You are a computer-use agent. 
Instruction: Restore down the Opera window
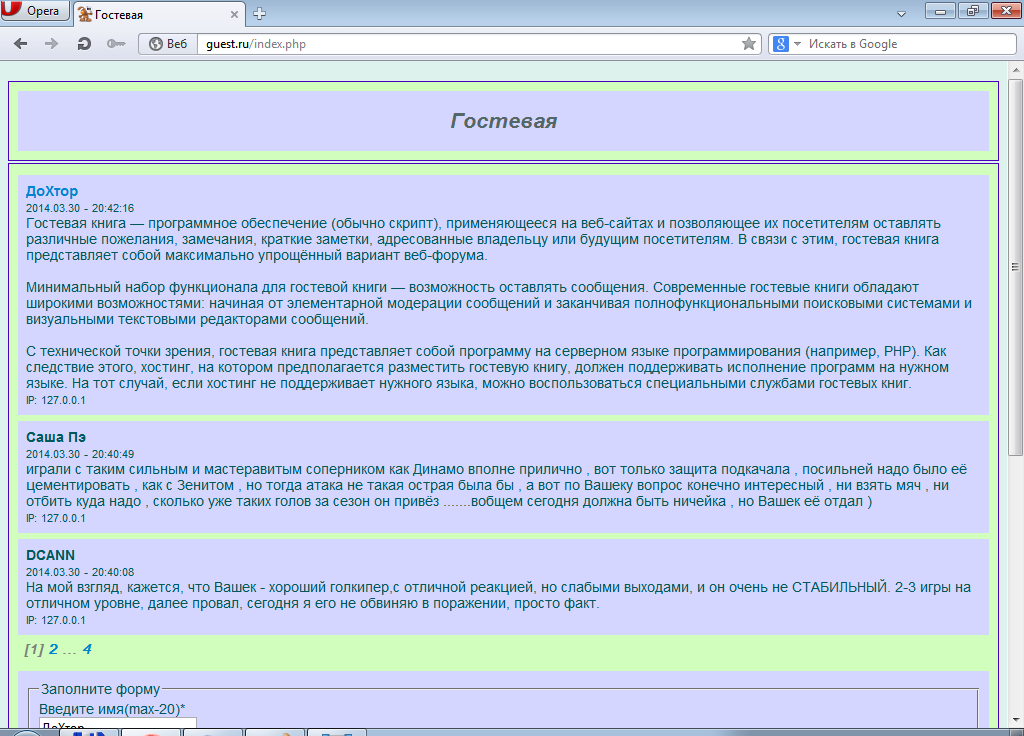coord(973,11)
